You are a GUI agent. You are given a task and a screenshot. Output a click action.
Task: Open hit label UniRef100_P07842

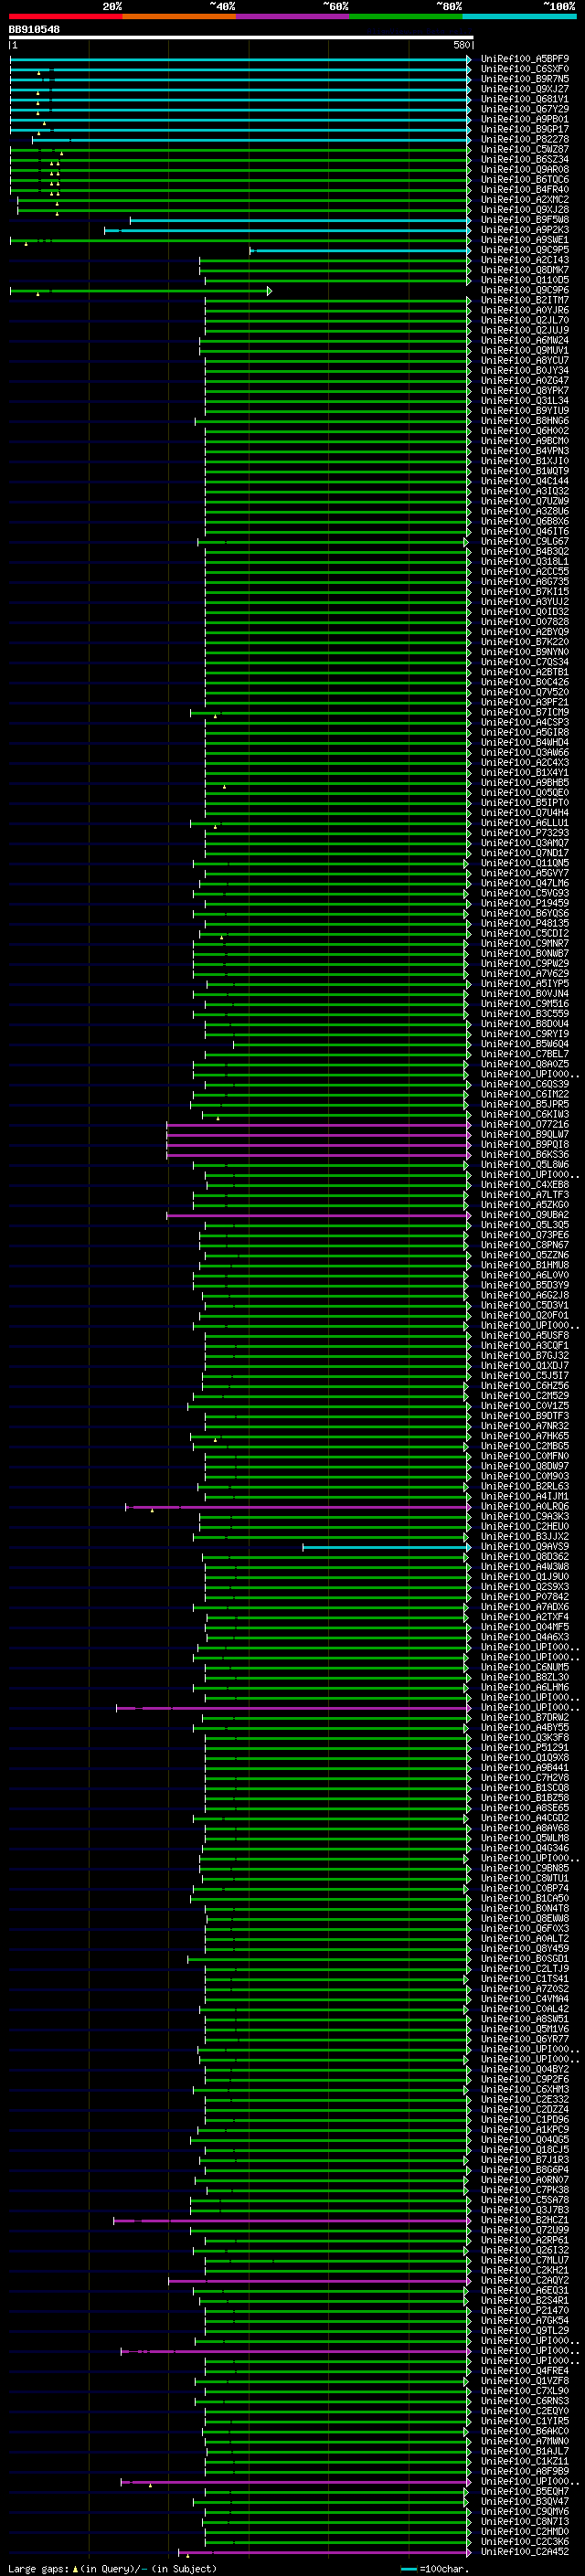[x=525, y=1597]
